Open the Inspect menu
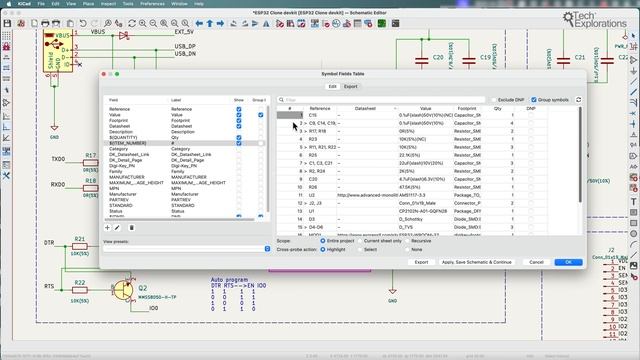 point(108,4)
